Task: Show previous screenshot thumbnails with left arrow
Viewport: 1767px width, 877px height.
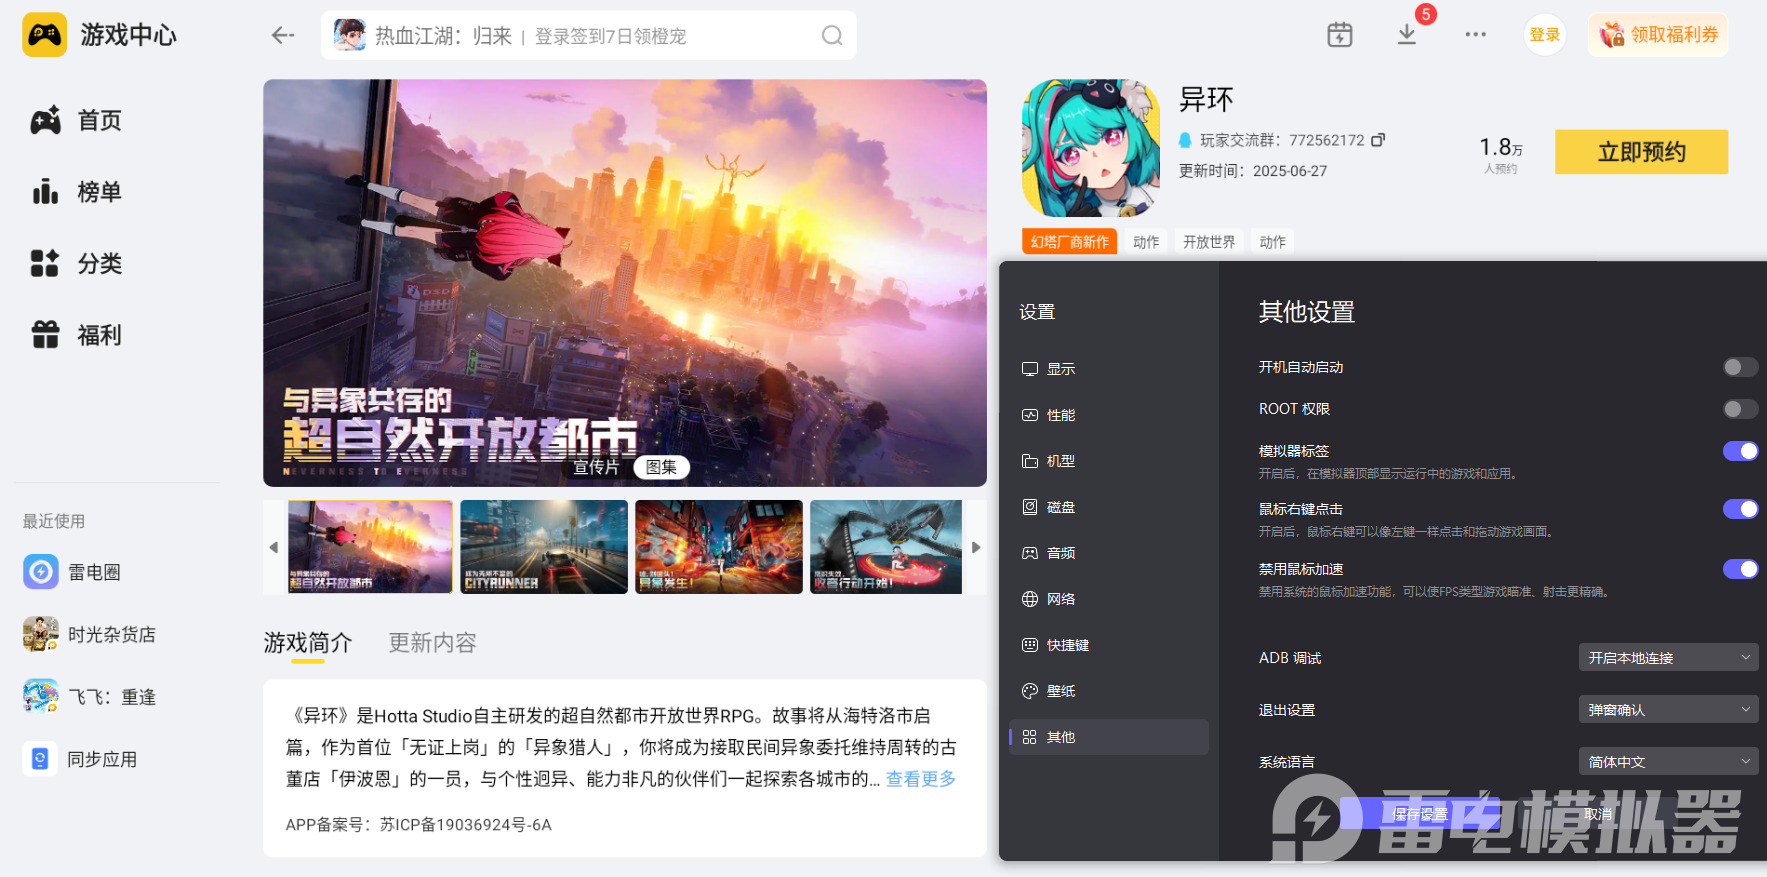Action: (x=273, y=547)
